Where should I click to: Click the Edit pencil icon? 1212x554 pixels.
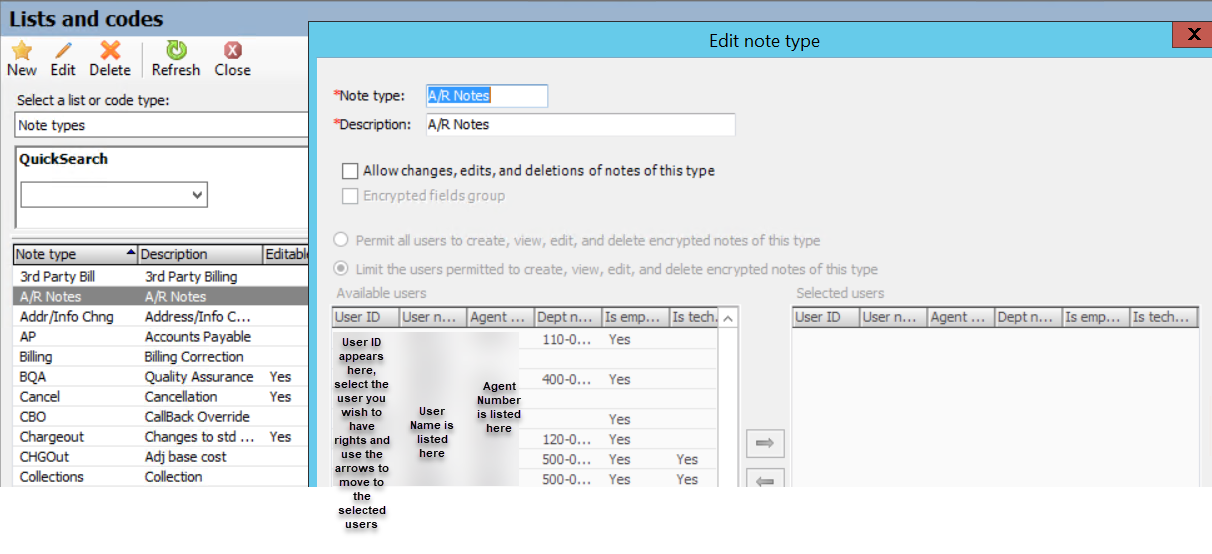click(x=63, y=50)
